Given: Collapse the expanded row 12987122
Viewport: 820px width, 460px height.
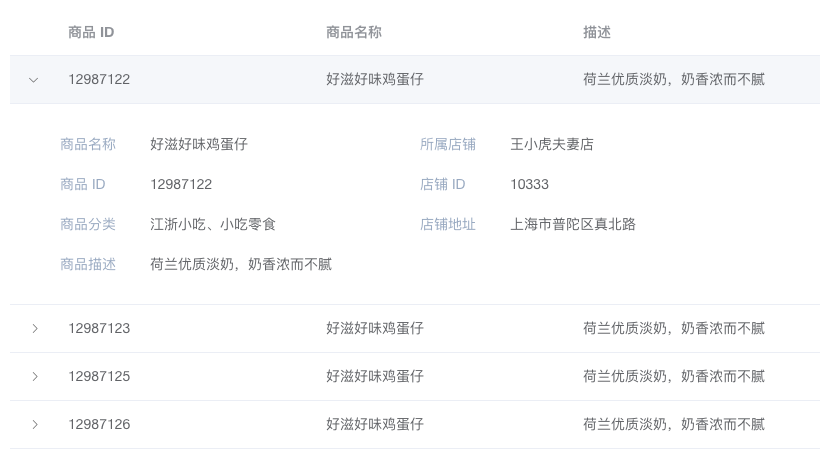Looking at the screenshot, I should [34, 80].
